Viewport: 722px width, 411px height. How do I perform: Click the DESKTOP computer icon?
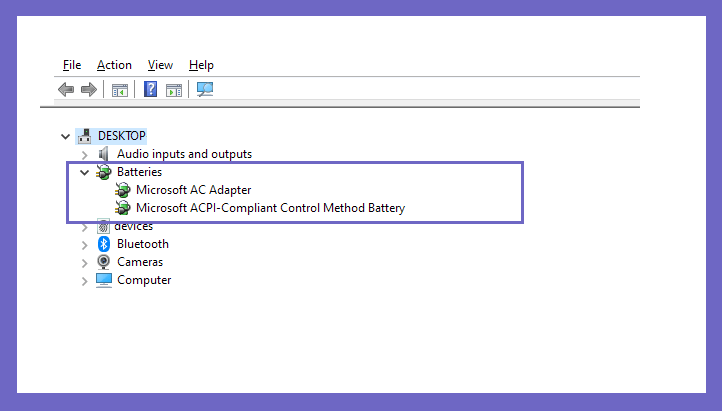(x=85, y=136)
